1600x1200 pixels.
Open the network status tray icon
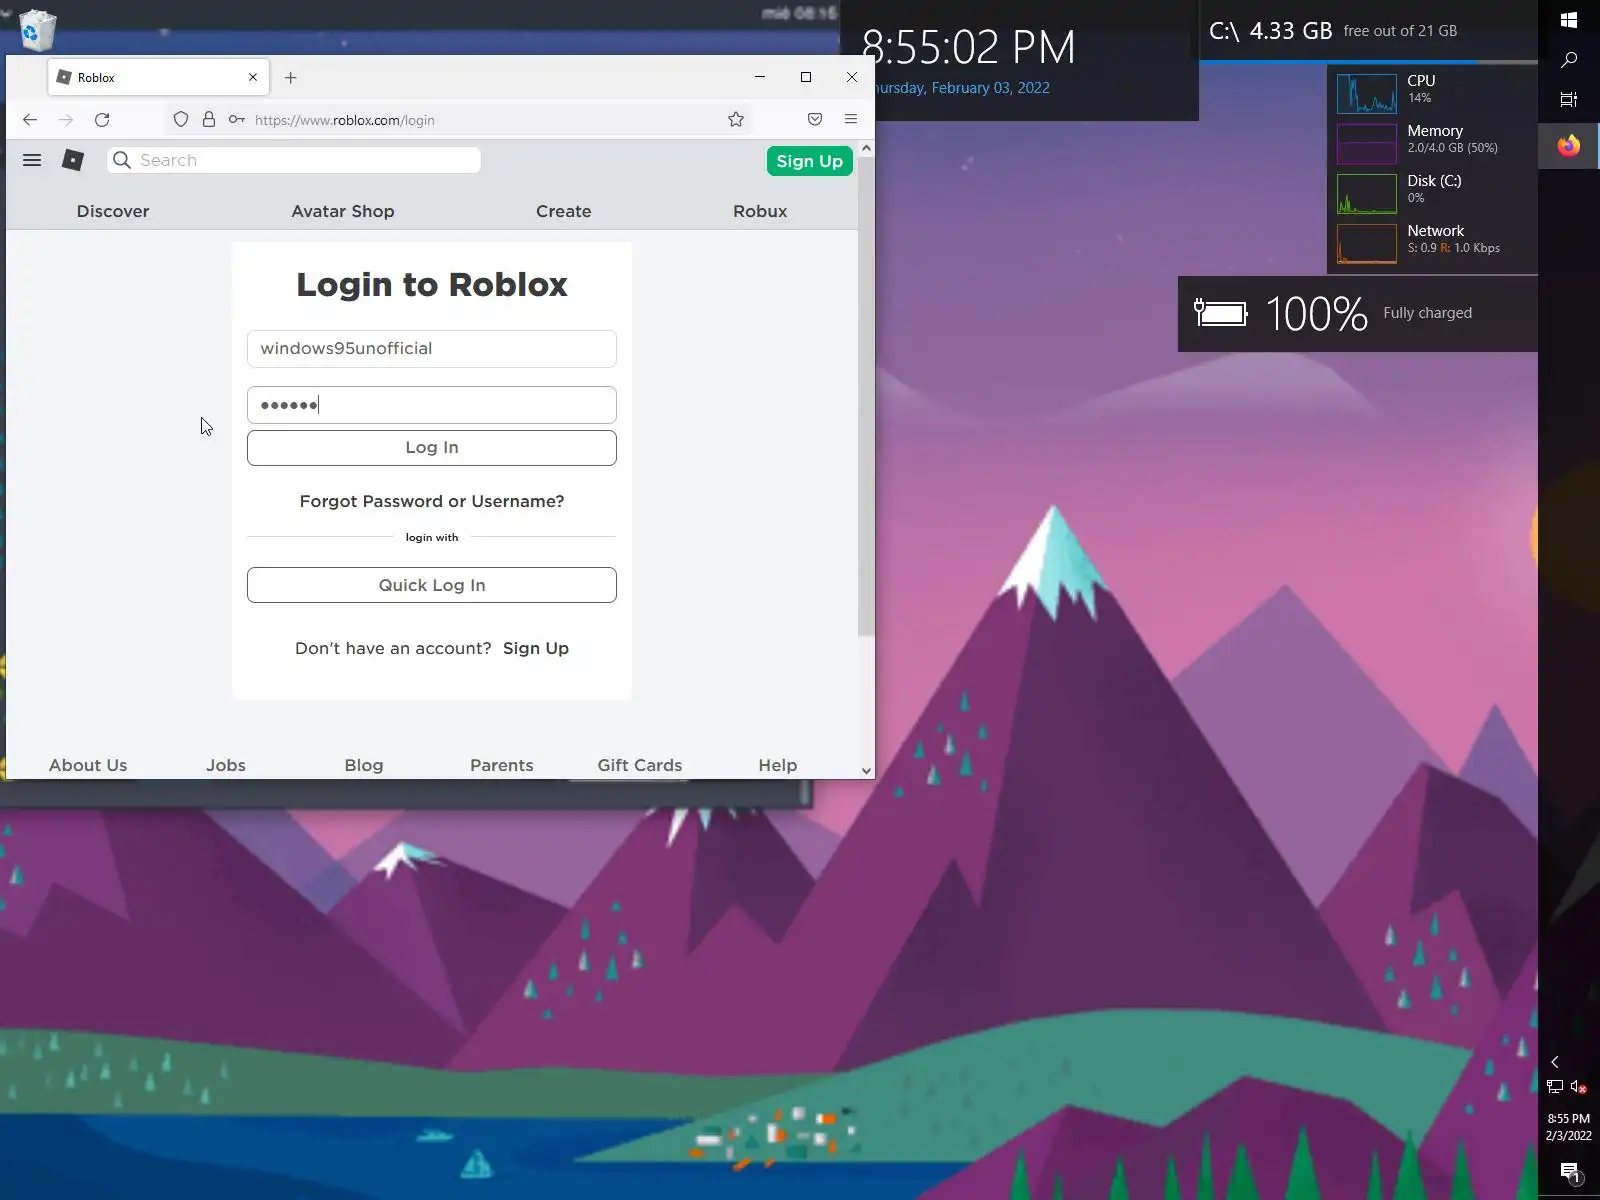(1555, 1087)
